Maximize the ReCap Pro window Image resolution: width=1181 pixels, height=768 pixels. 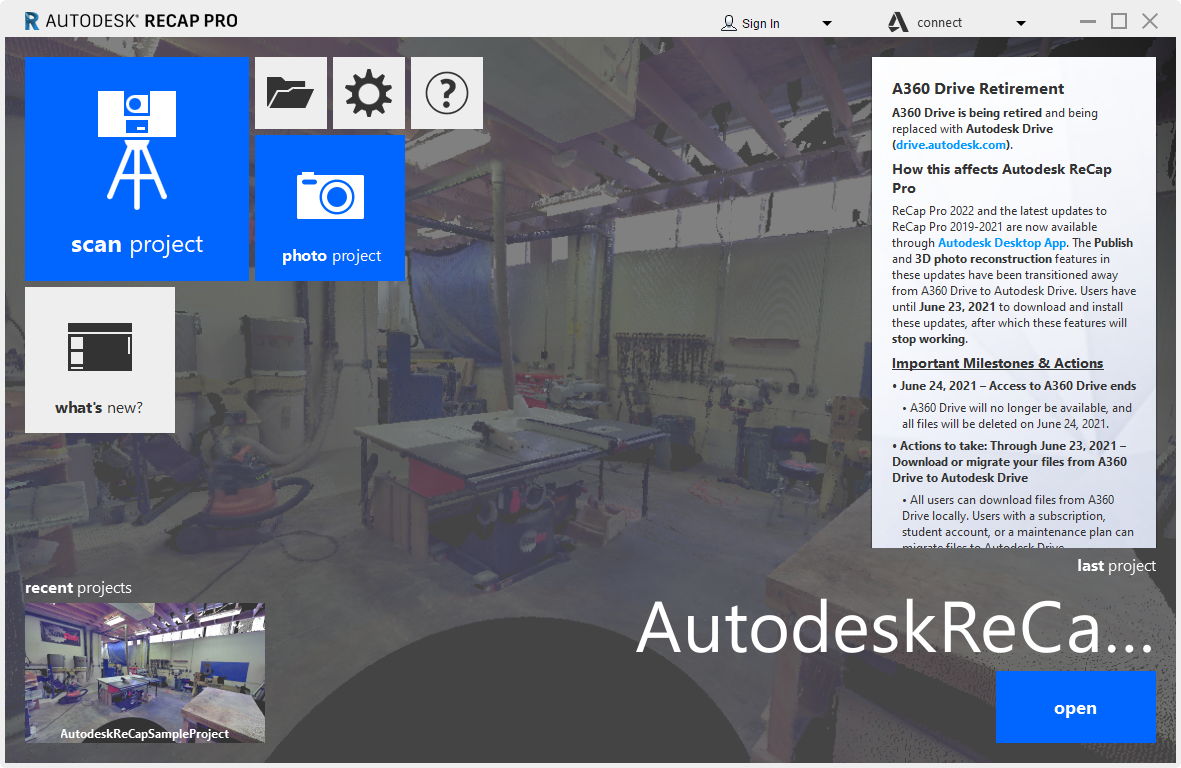coord(1119,21)
